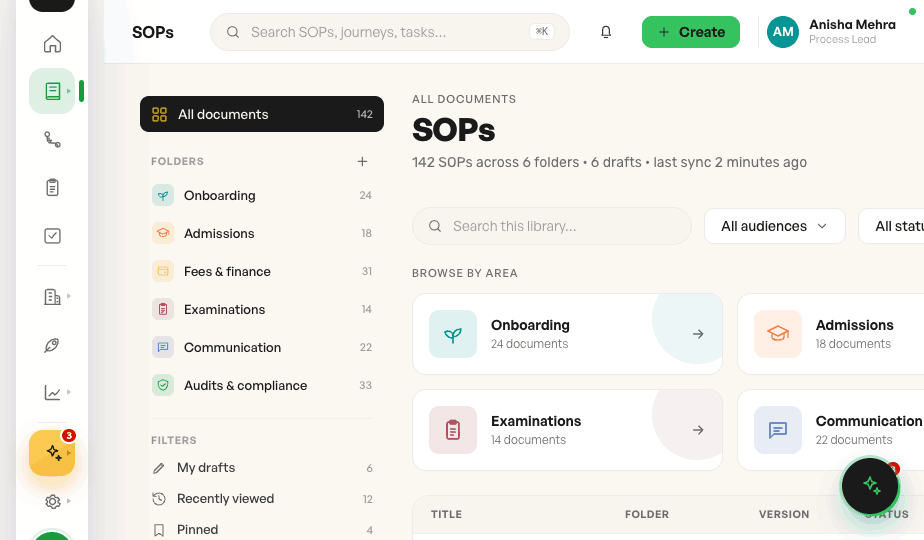Image resolution: width=924 pixels, height=540 pixels.
Task: Open the rocket launch icon in sidebar
Action: 52,345
